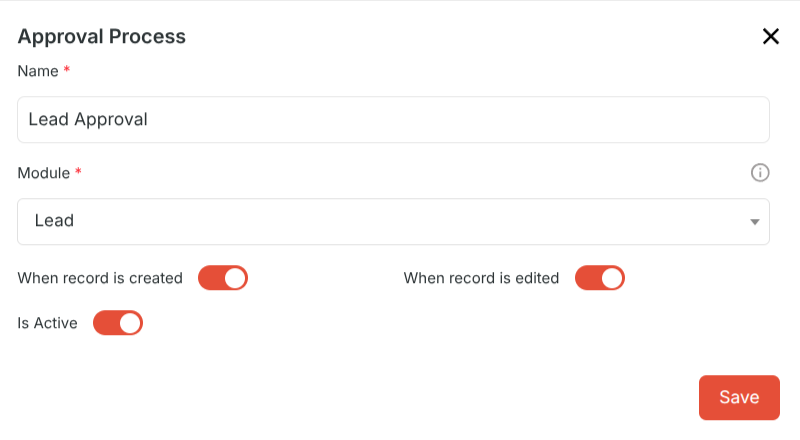
Task: Save the approval process
Action: point(739,398)
